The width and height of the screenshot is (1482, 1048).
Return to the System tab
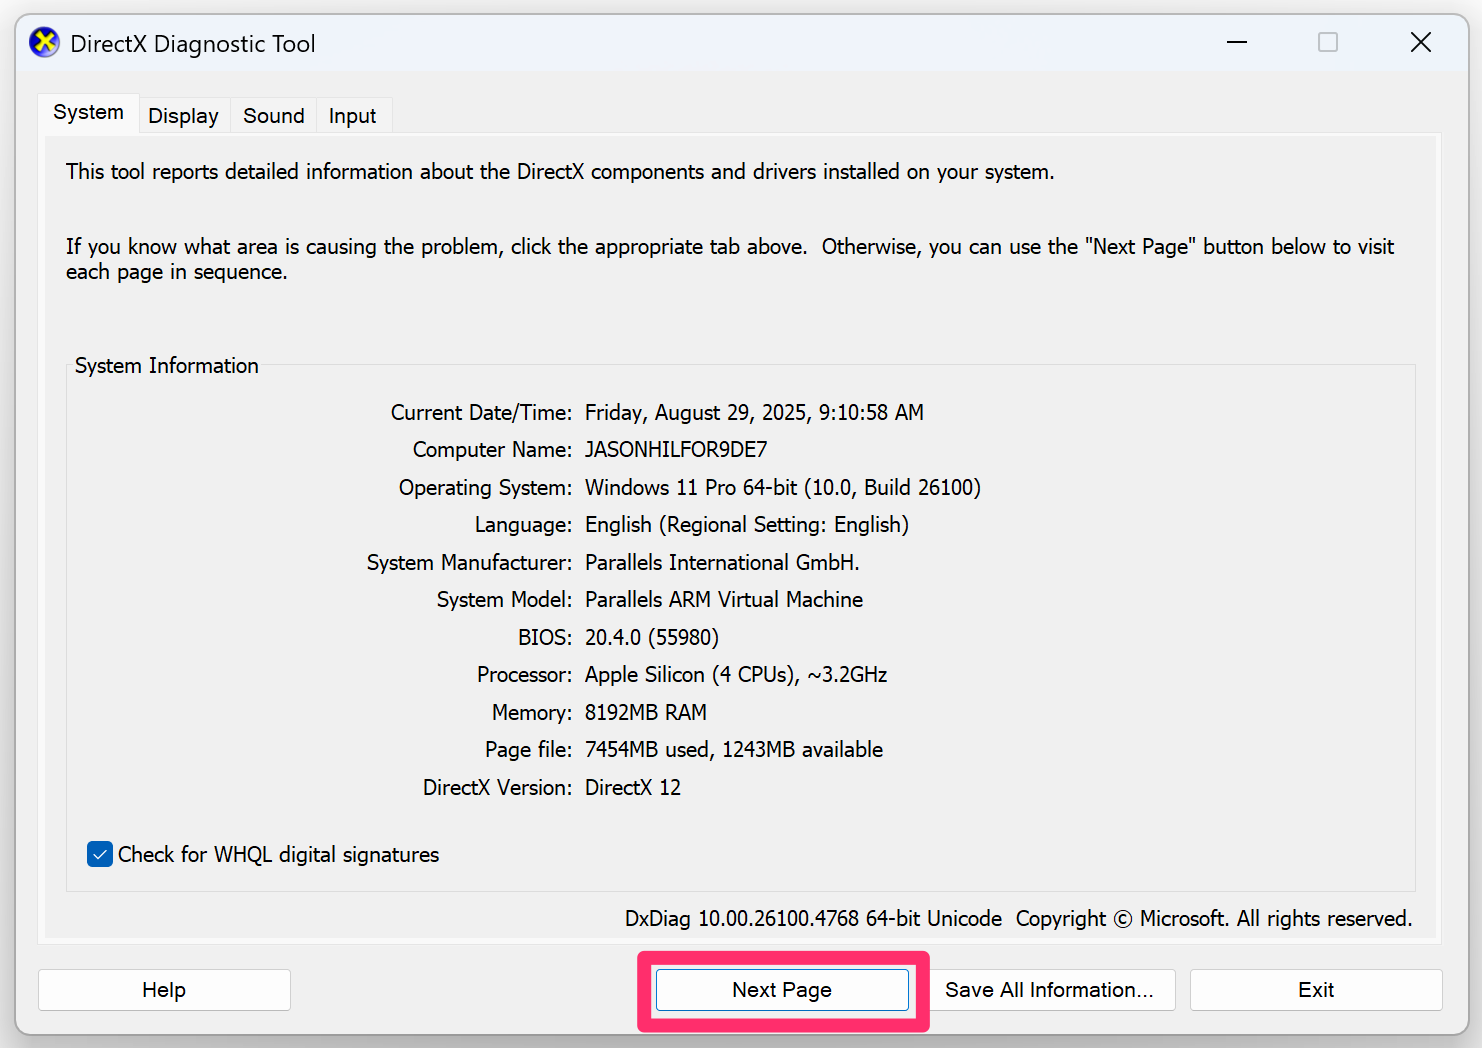coord(87,112)
